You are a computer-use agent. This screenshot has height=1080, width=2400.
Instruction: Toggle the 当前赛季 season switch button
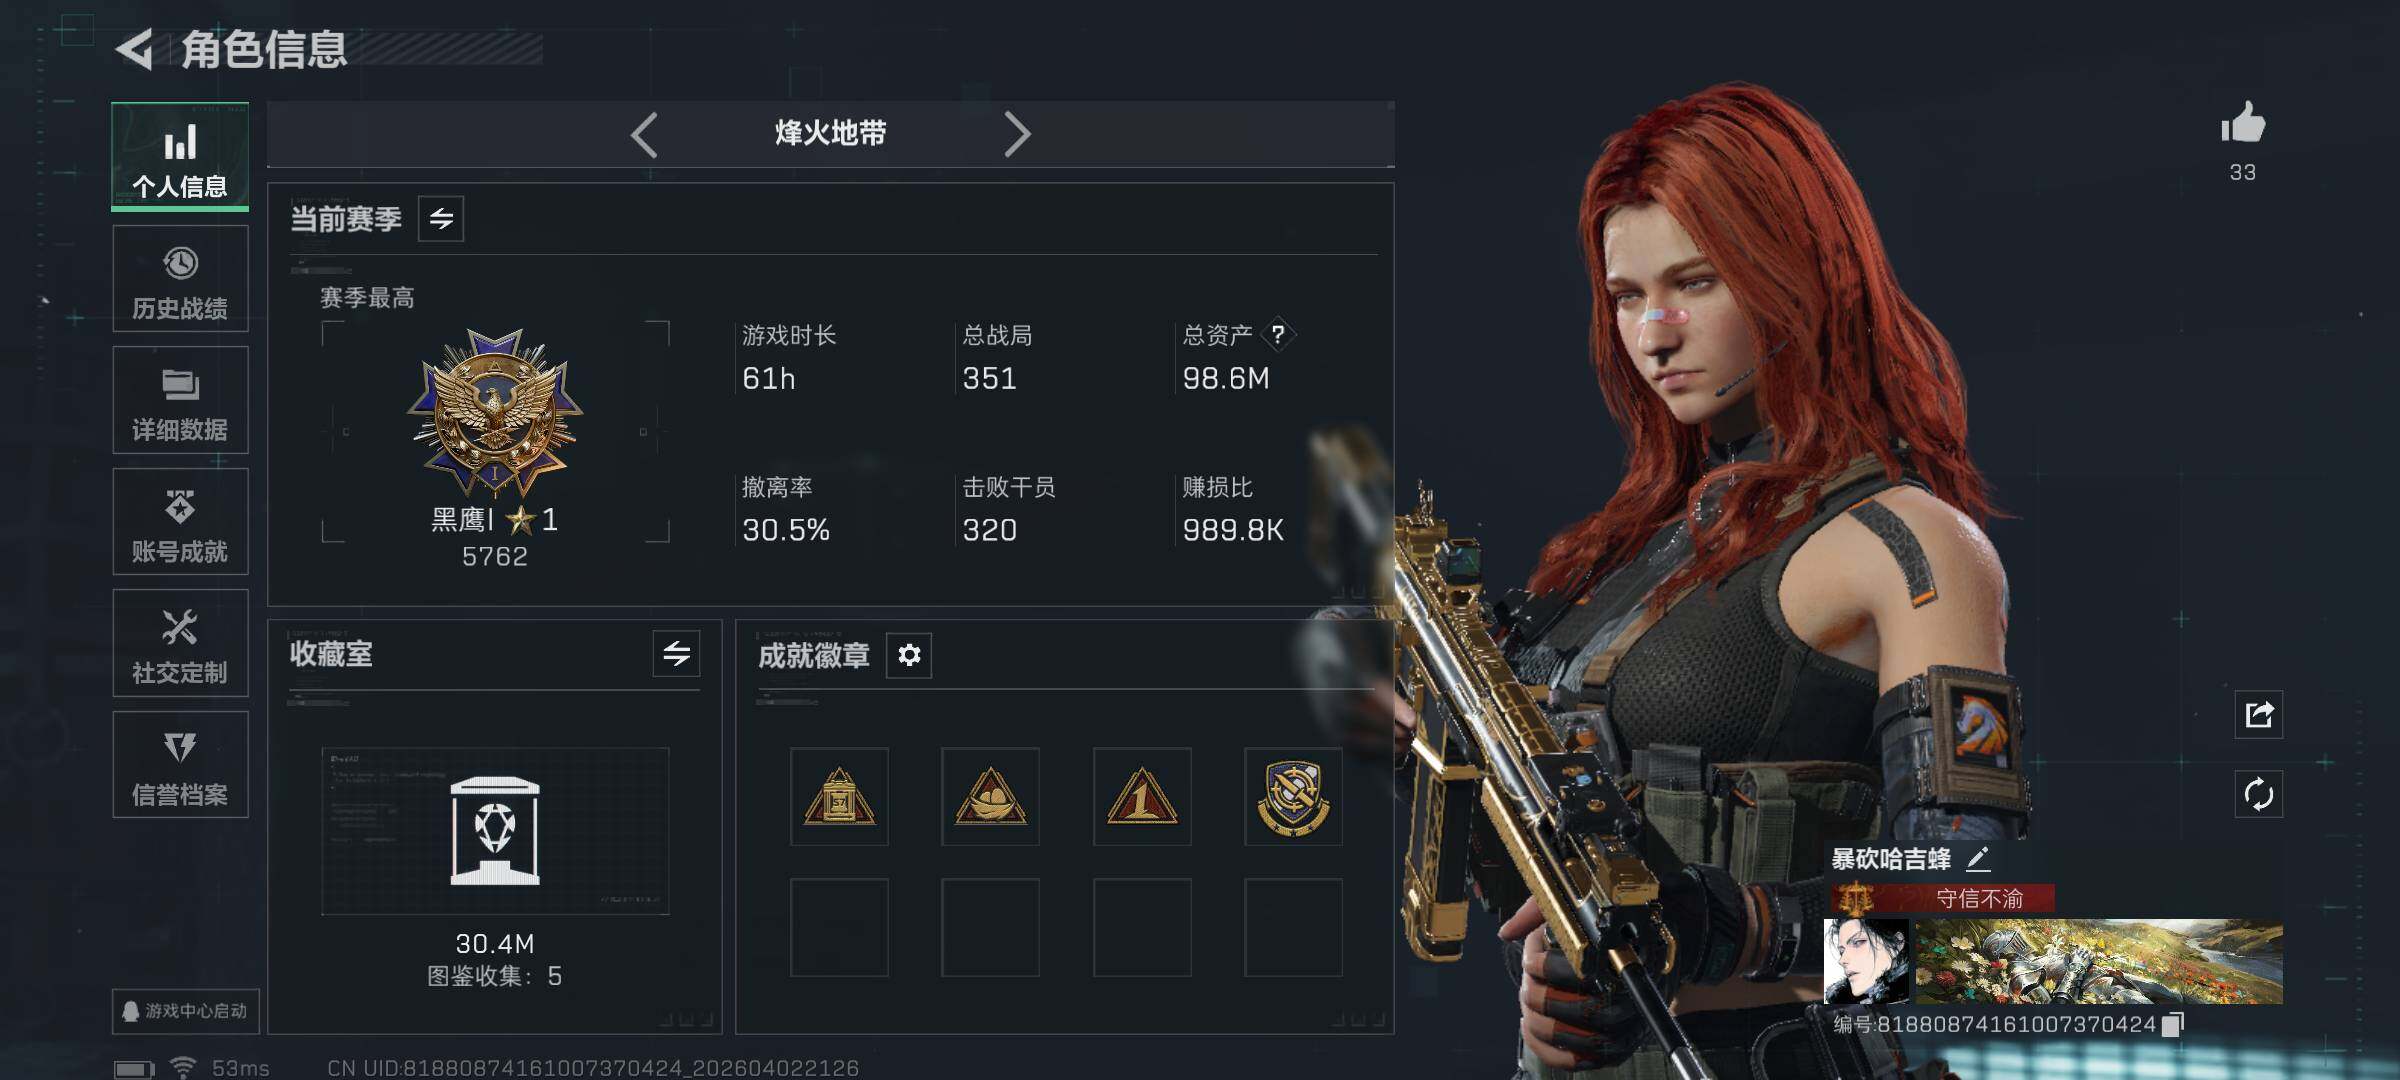tap(441, 218)
